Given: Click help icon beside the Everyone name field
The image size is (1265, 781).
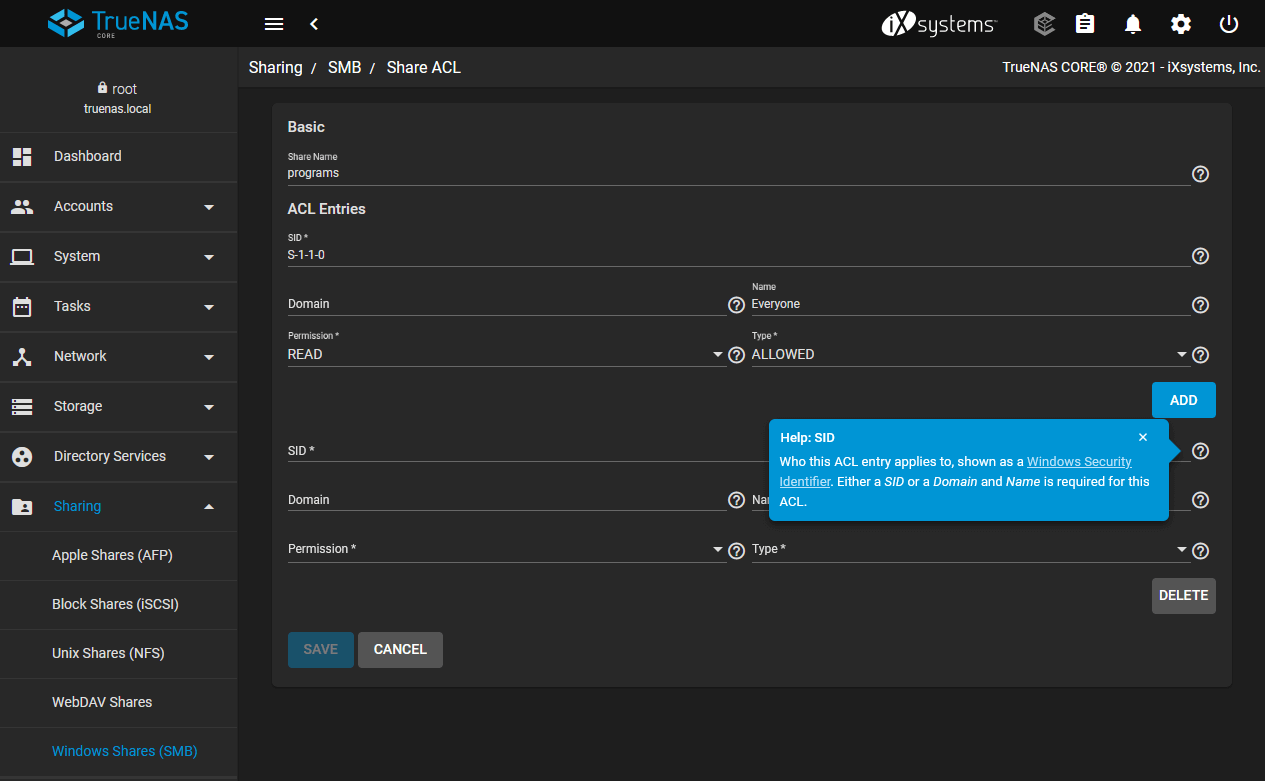Looking at the screenshot, I should click(x=1201, y=305).
